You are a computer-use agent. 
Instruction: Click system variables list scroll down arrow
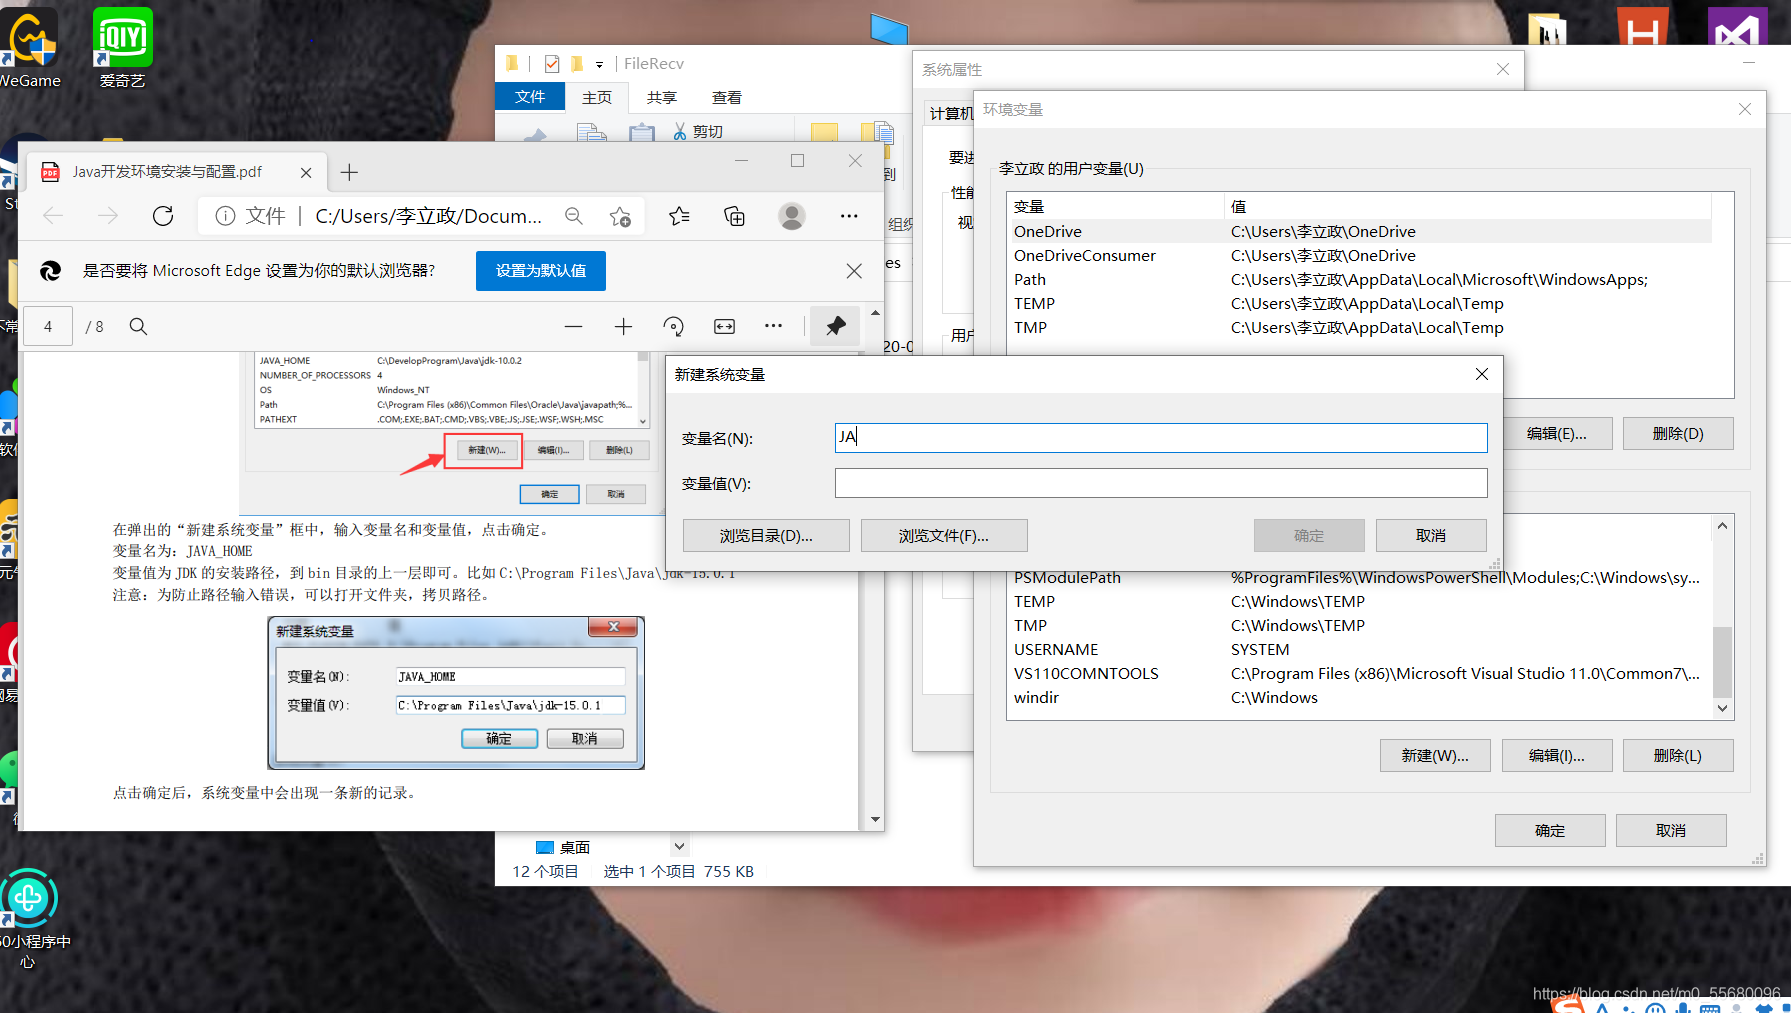point(1722,708)
